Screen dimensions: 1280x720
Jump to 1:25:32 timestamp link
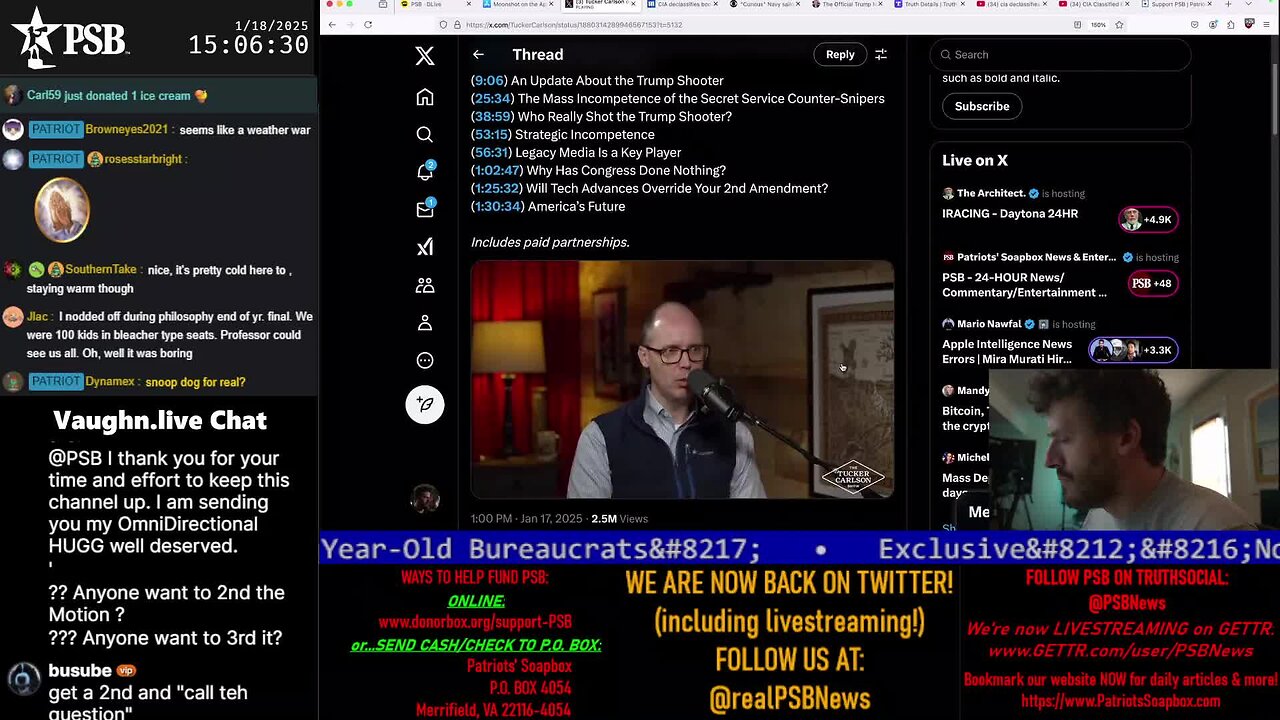pyautogui.click(x=497, y=188)
